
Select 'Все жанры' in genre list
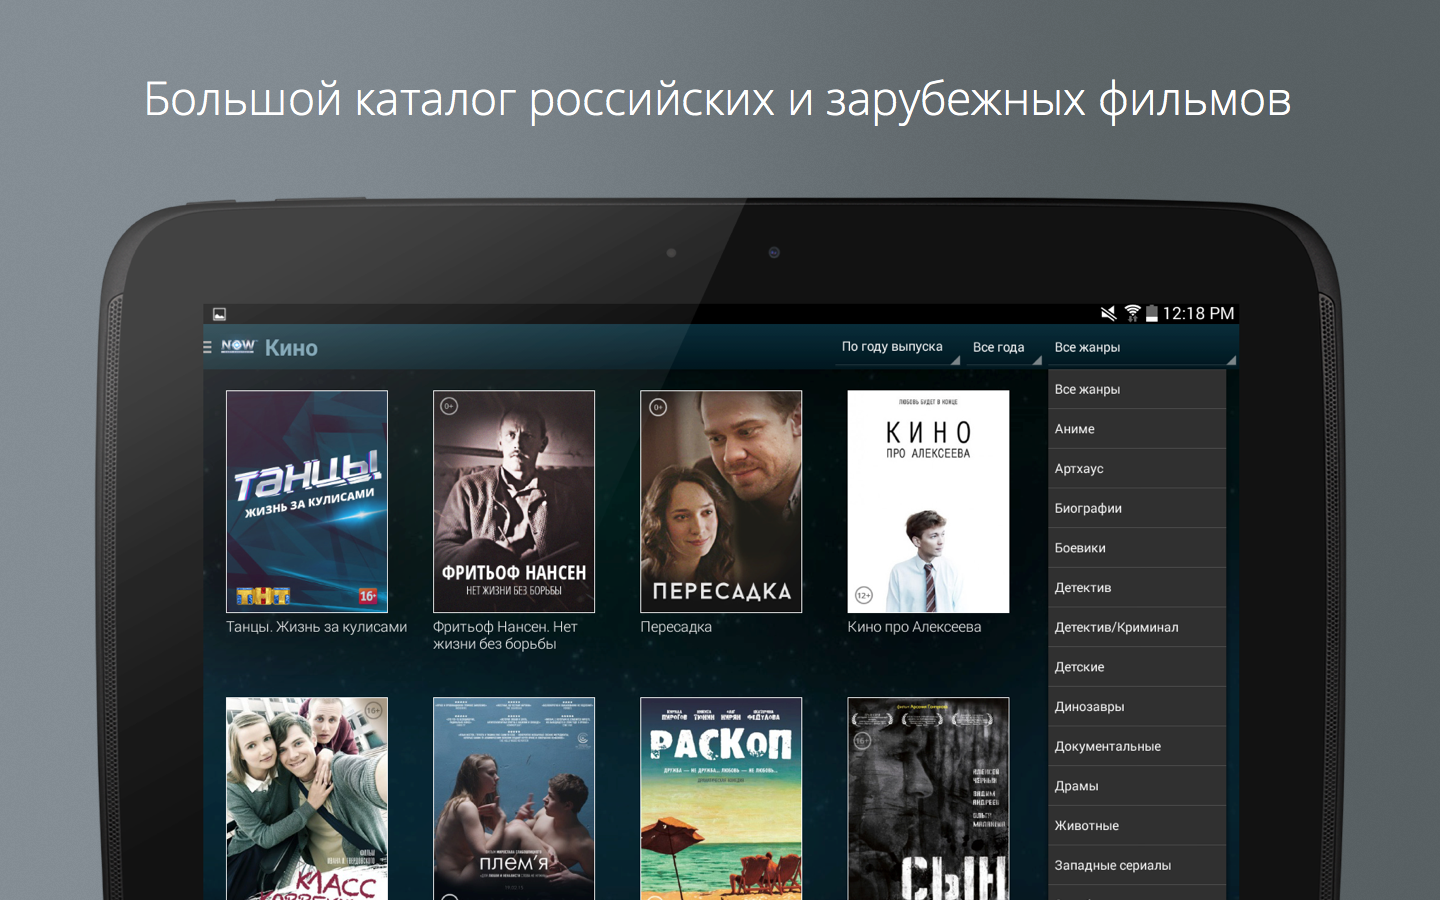1137,389
